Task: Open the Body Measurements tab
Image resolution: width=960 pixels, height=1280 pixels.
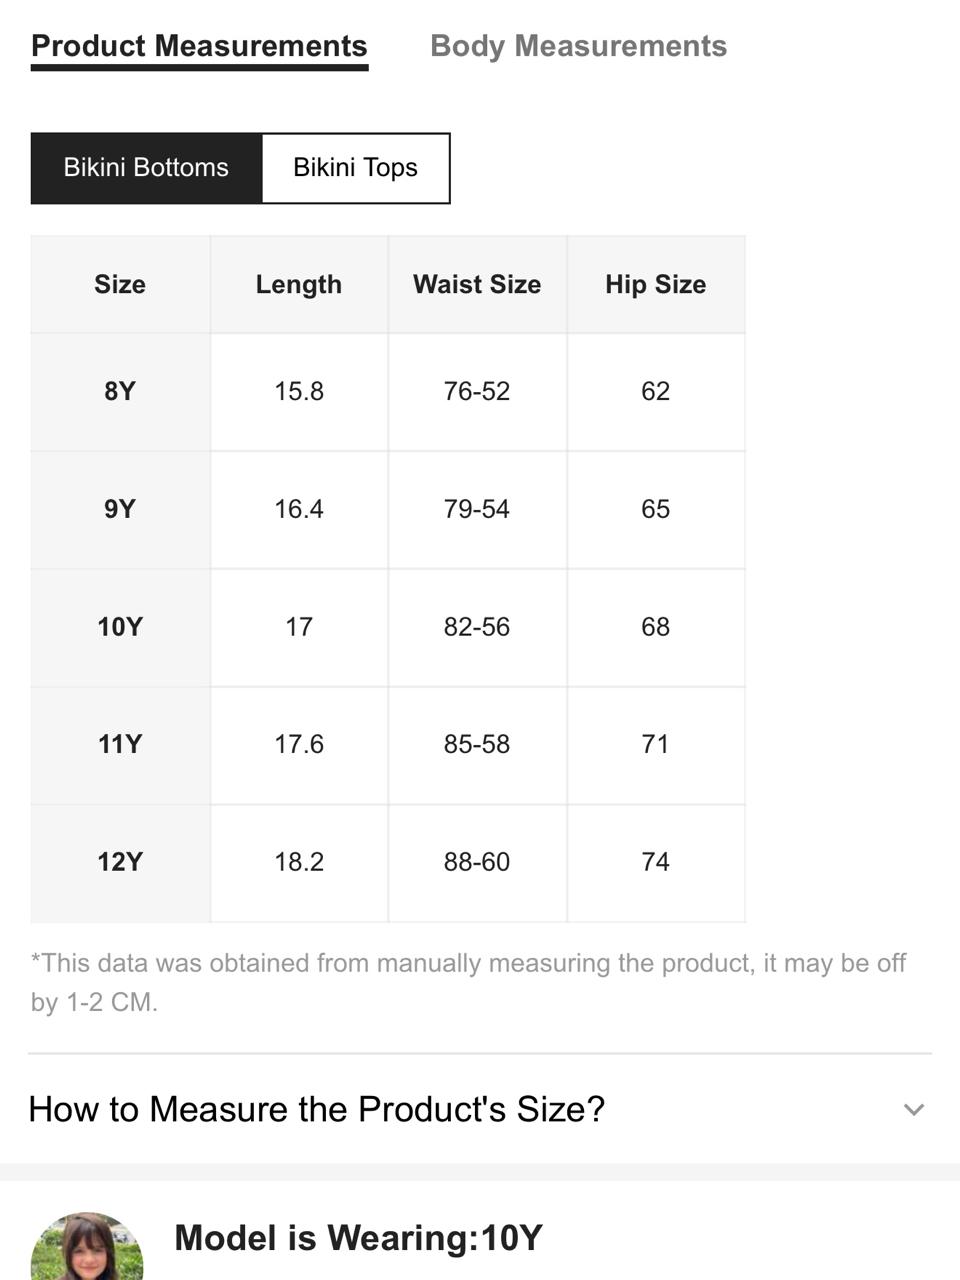Action: click(x=578, y=46)
